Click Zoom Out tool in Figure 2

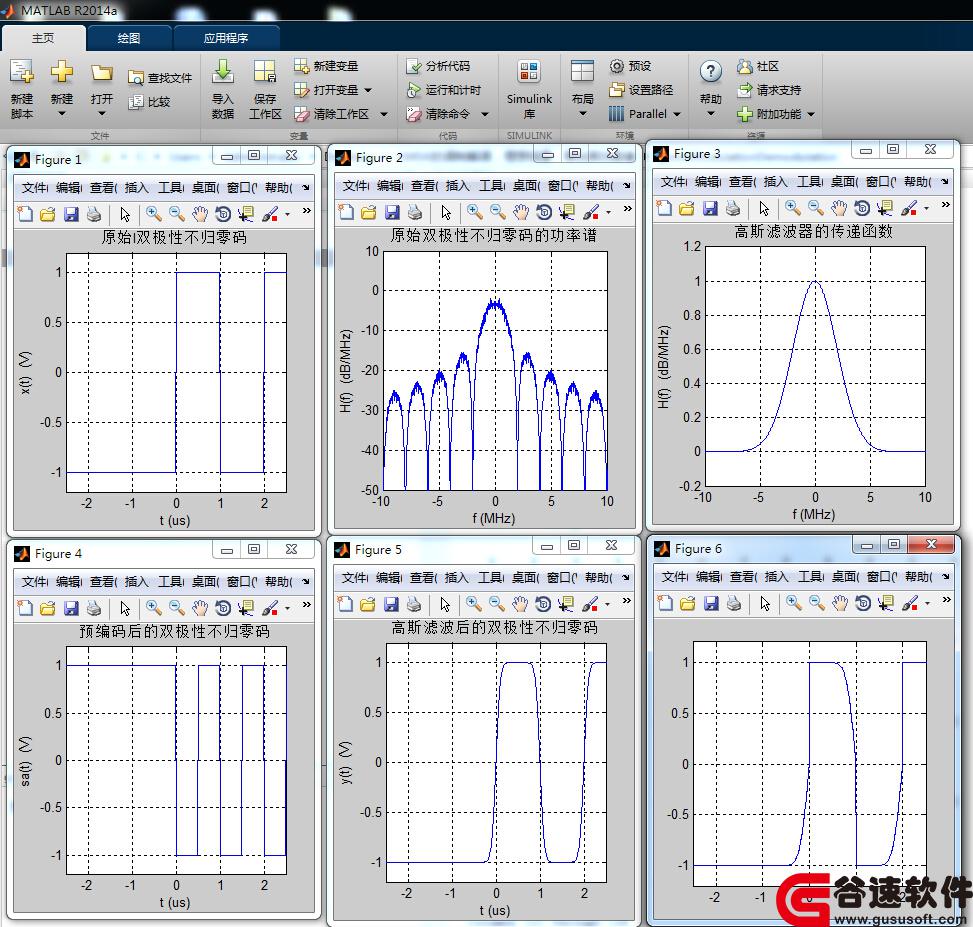pyautogui.click(x=498, y=212)
